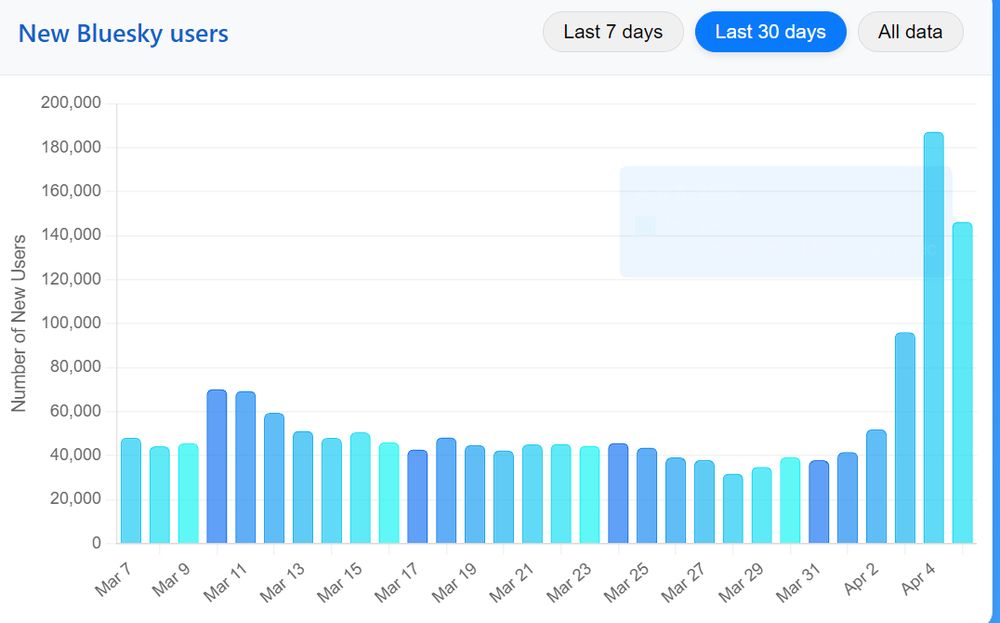Select the Mar 10 bar, tallest in March
The width and height of the screenshot is (1000, 623).
[217, 467]
